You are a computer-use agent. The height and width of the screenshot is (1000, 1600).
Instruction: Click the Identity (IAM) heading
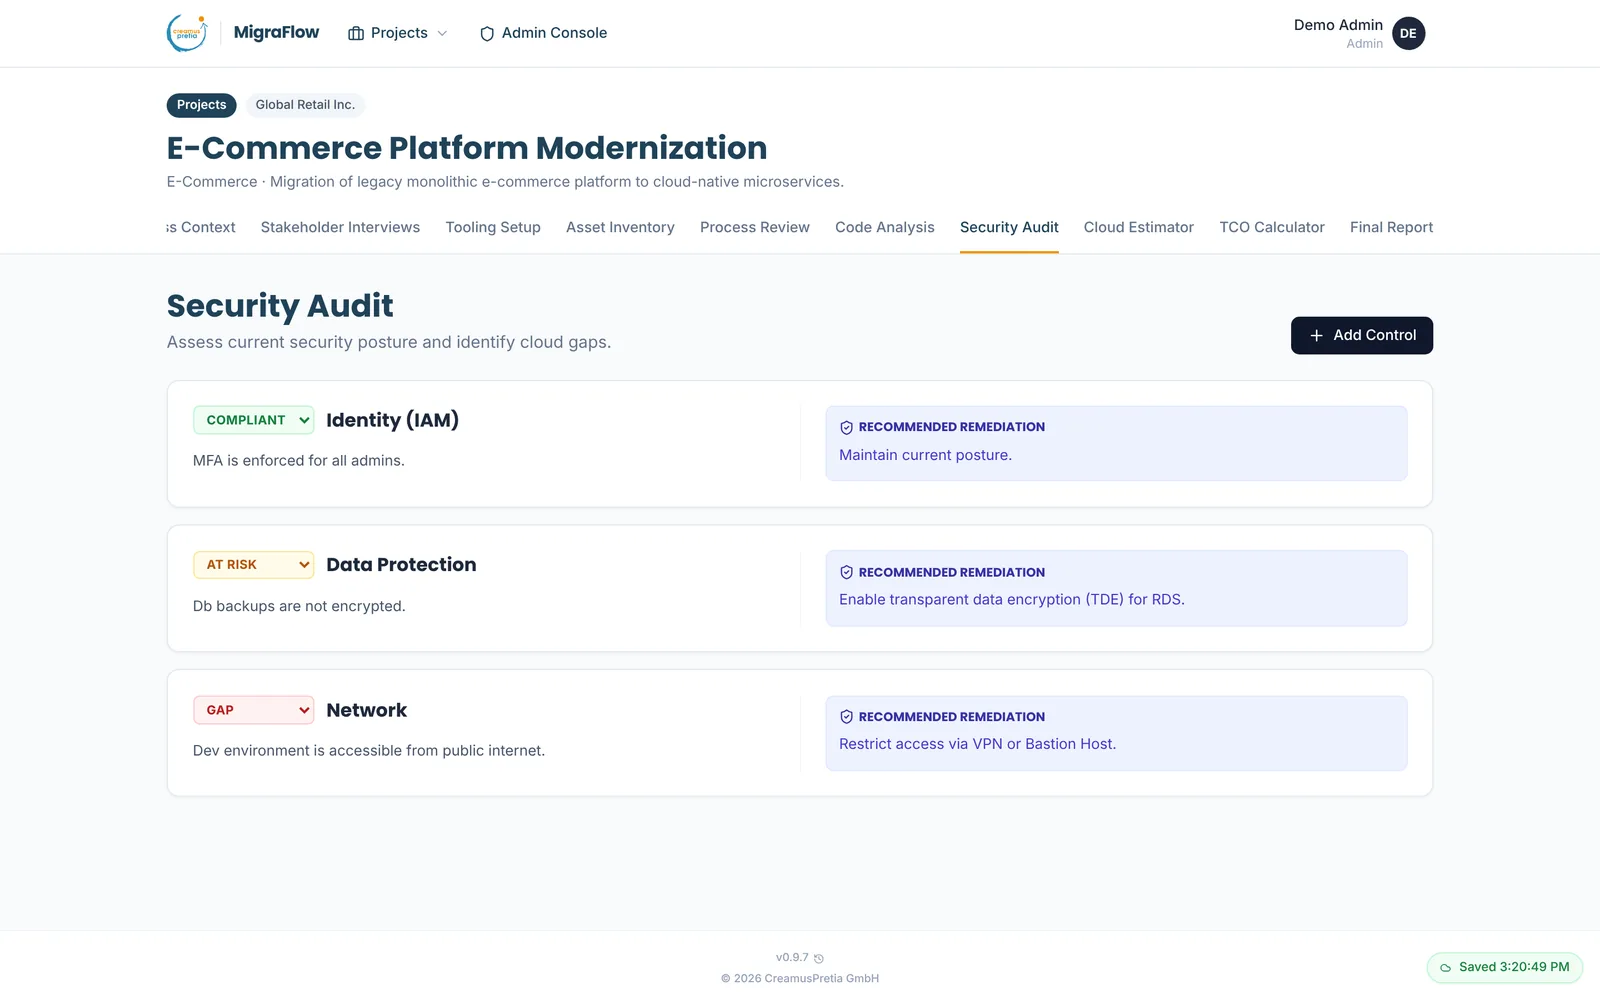[392, 420]
